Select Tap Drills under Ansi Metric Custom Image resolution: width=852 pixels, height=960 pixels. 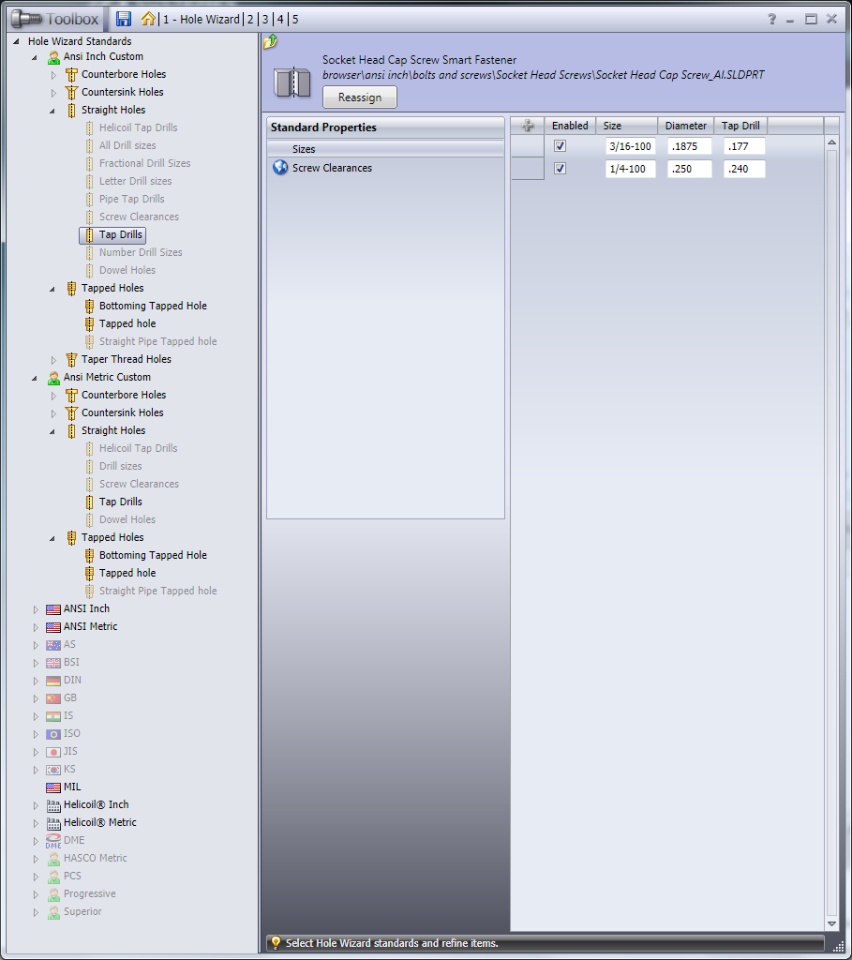tap(121, 501)
